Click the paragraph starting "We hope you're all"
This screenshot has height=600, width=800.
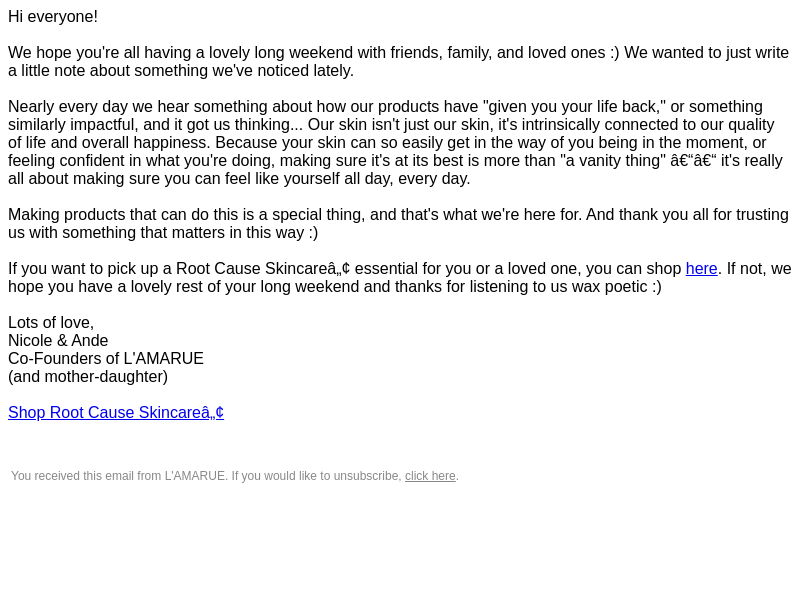(x=398, y=61)
